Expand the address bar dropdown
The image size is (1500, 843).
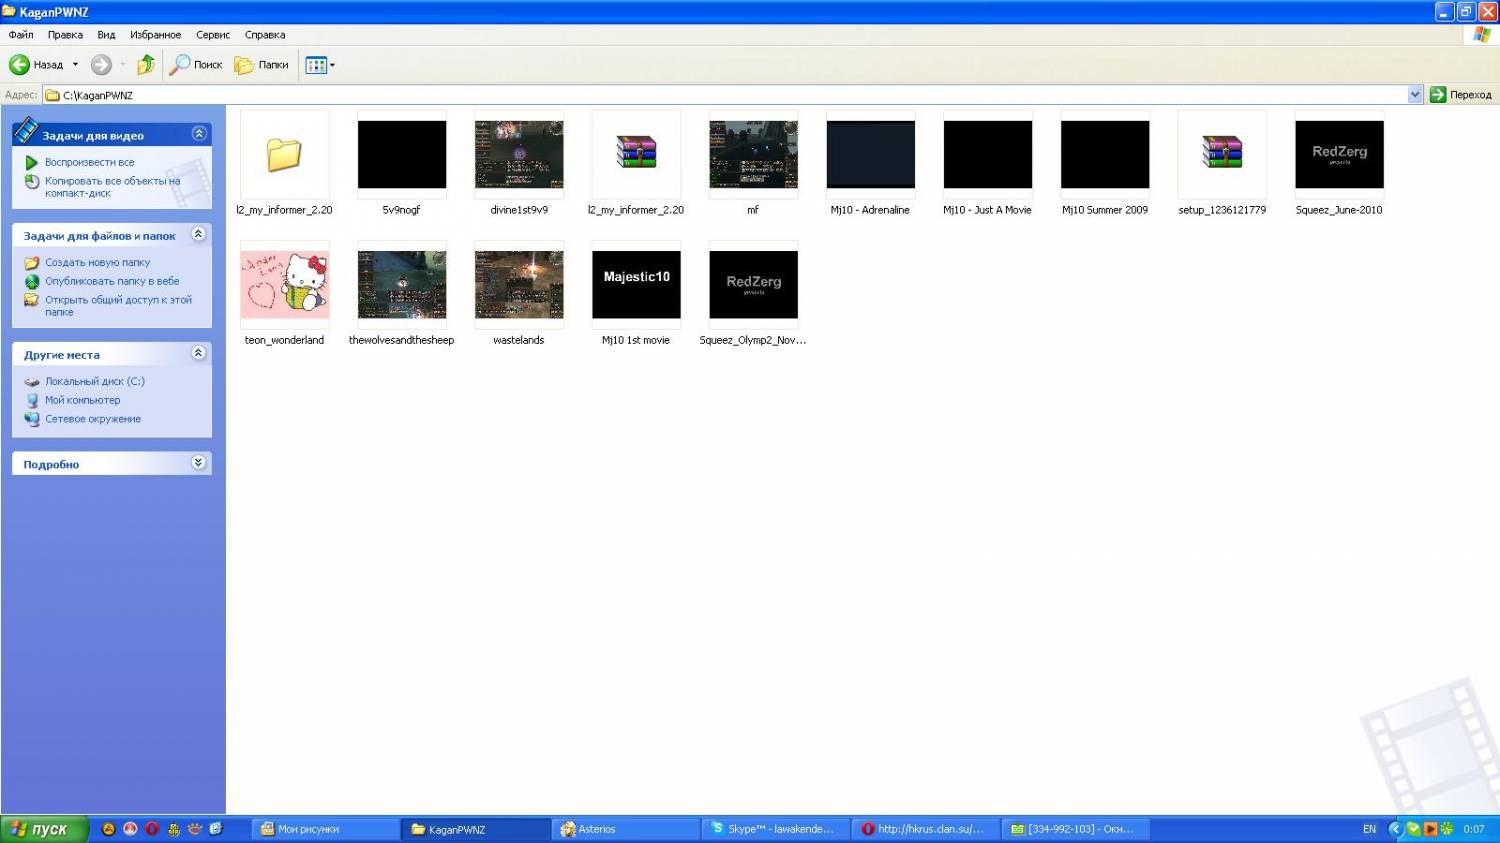click(1414, 95)
